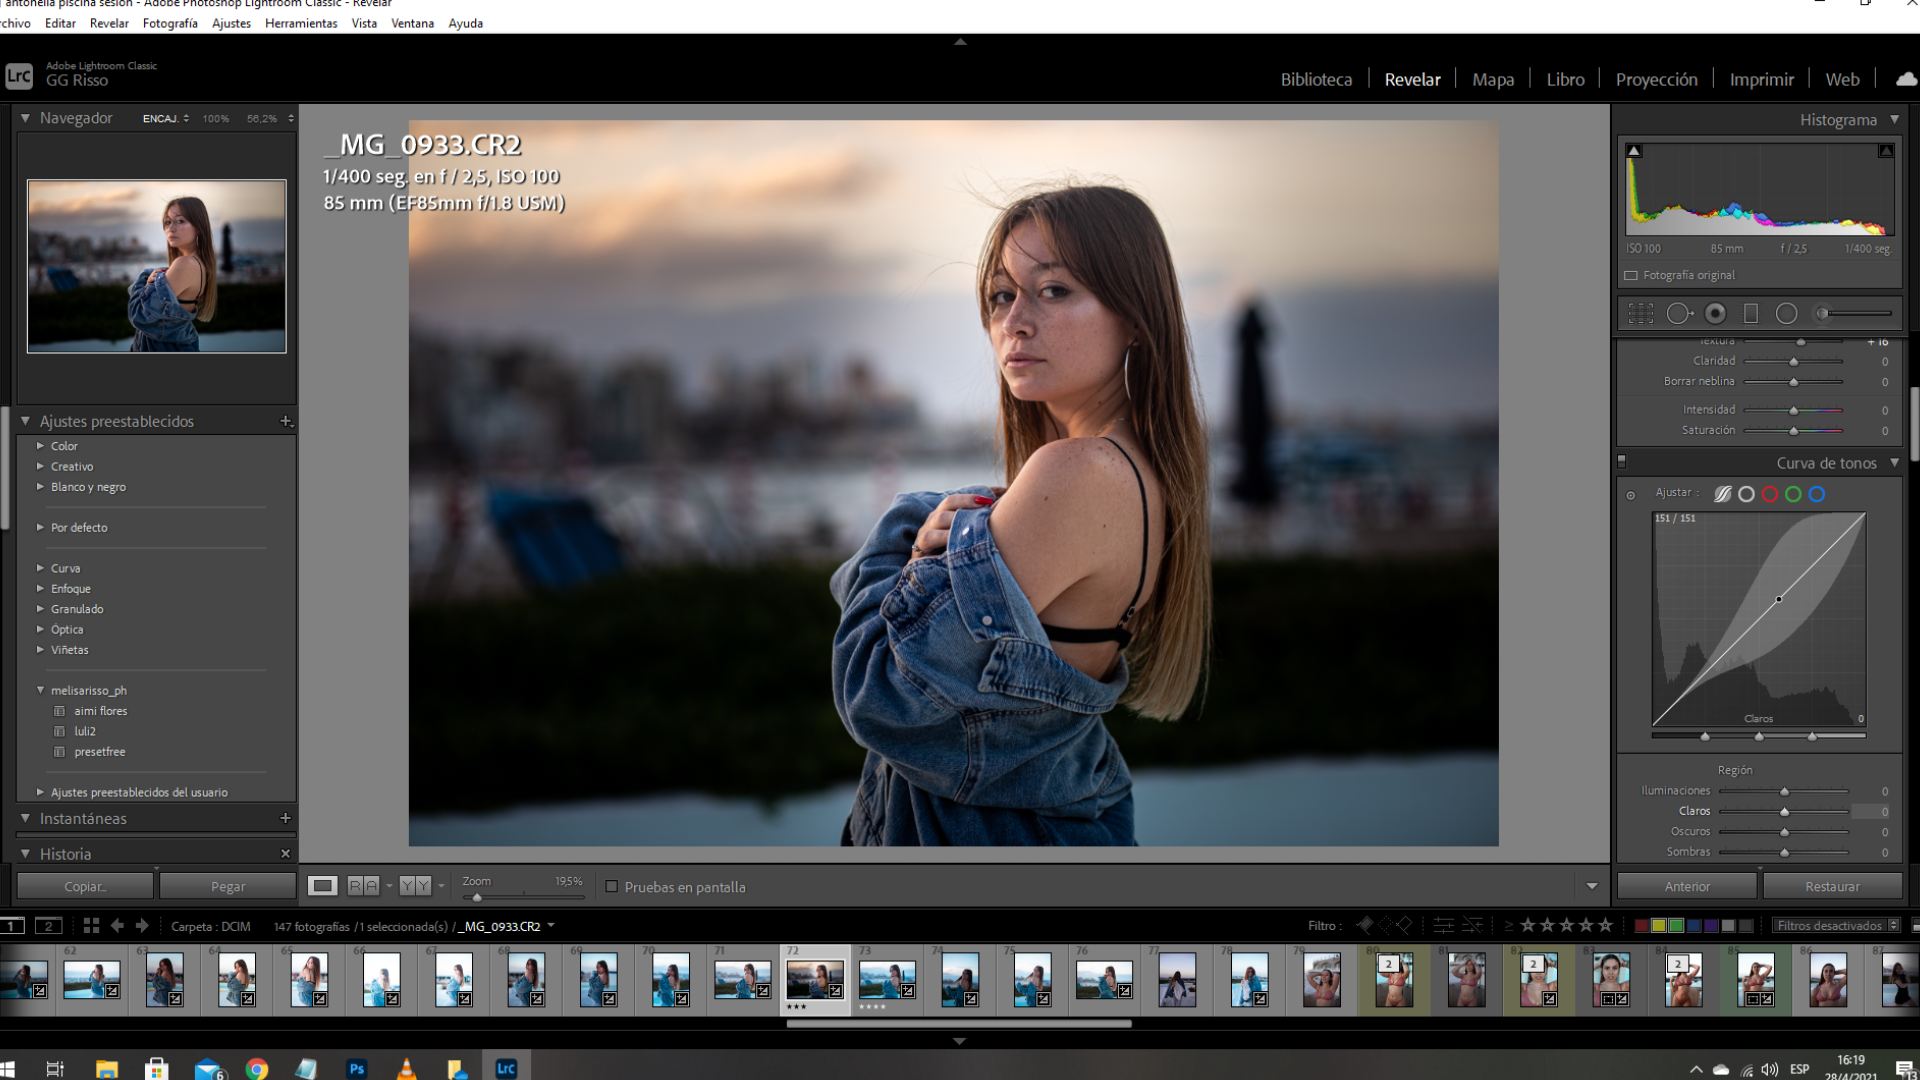The height and width of the screenshot is (1080, 1920).
Task: Activate the Radial Filter tool
Action: [1786, 314]
